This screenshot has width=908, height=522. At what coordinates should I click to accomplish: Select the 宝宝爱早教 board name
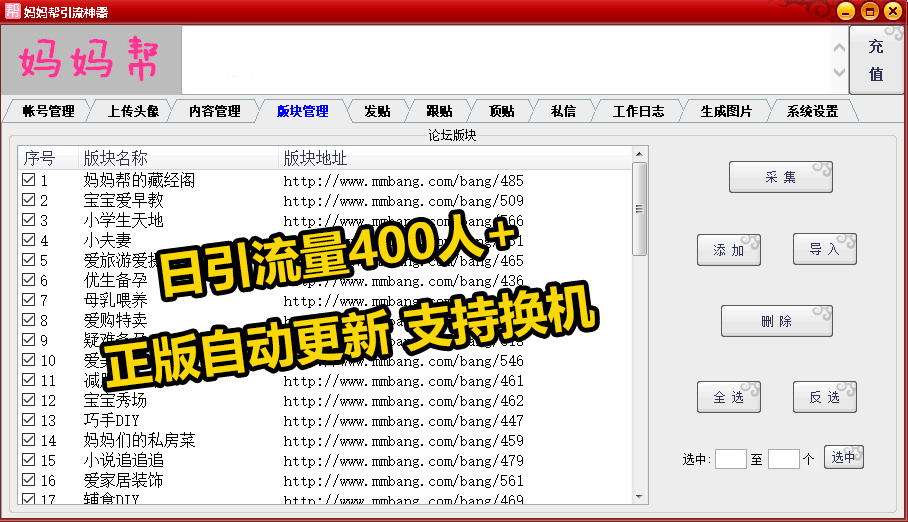click(123, 200)
